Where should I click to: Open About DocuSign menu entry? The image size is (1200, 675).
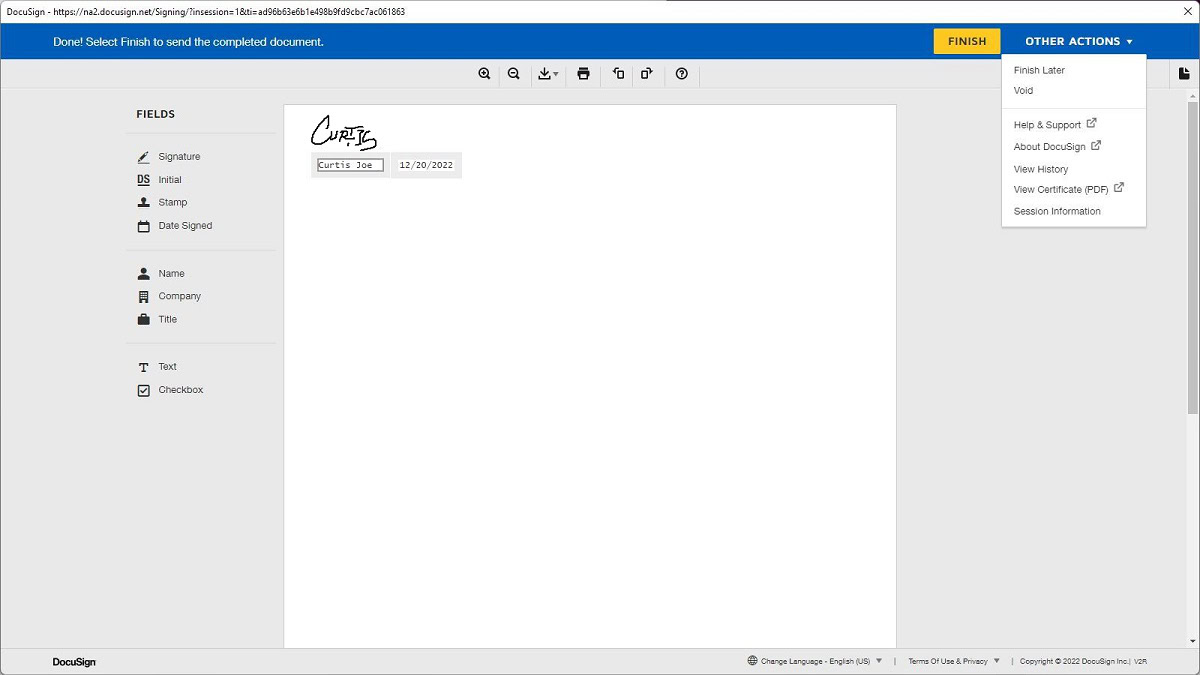coord(1049,147)
